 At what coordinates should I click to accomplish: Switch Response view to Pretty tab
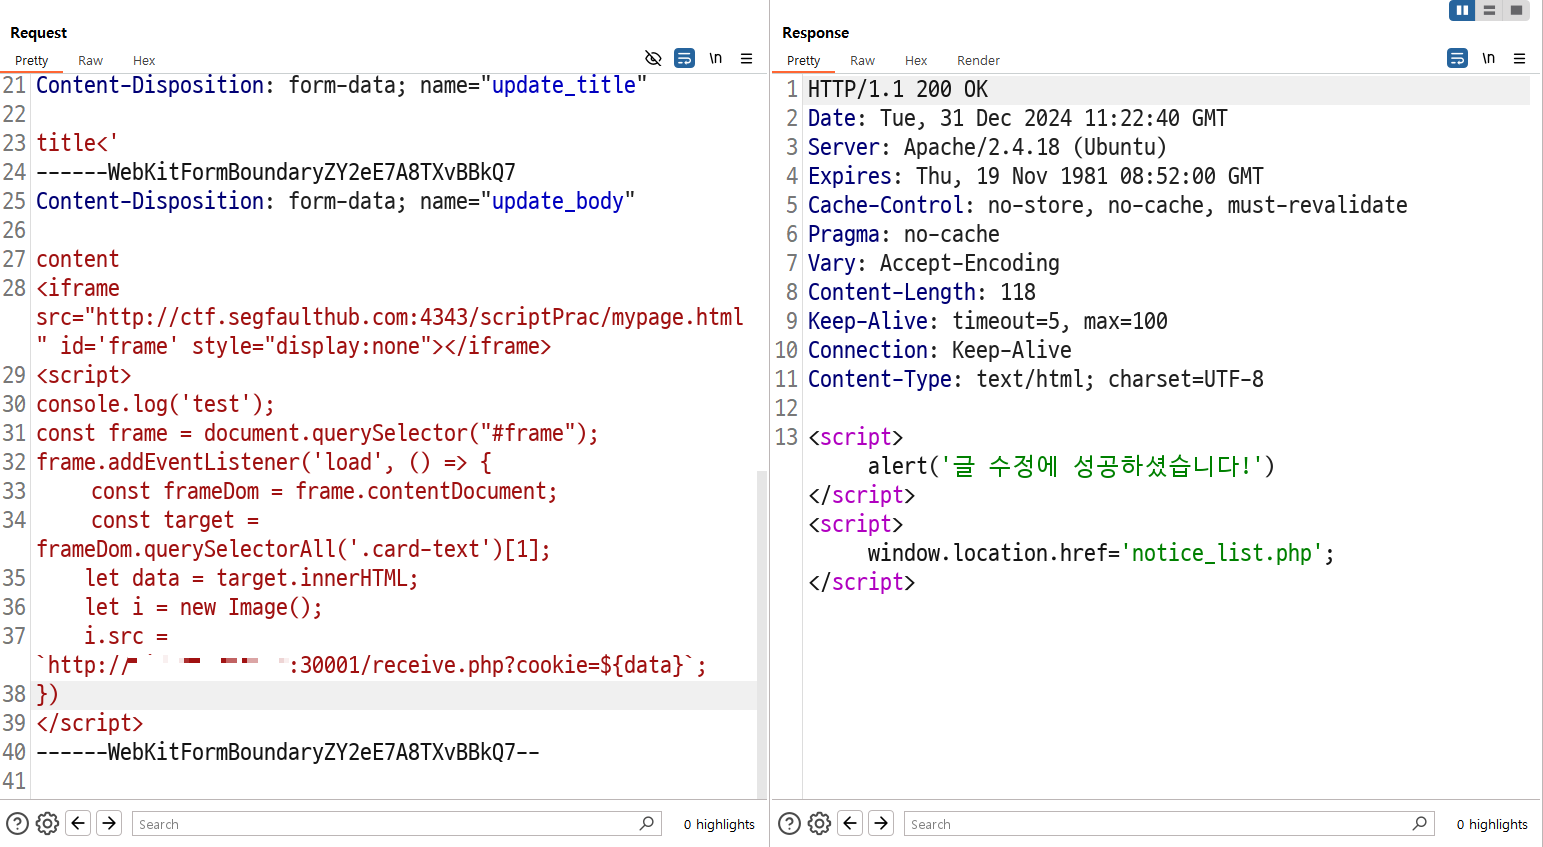pos(804,60)
